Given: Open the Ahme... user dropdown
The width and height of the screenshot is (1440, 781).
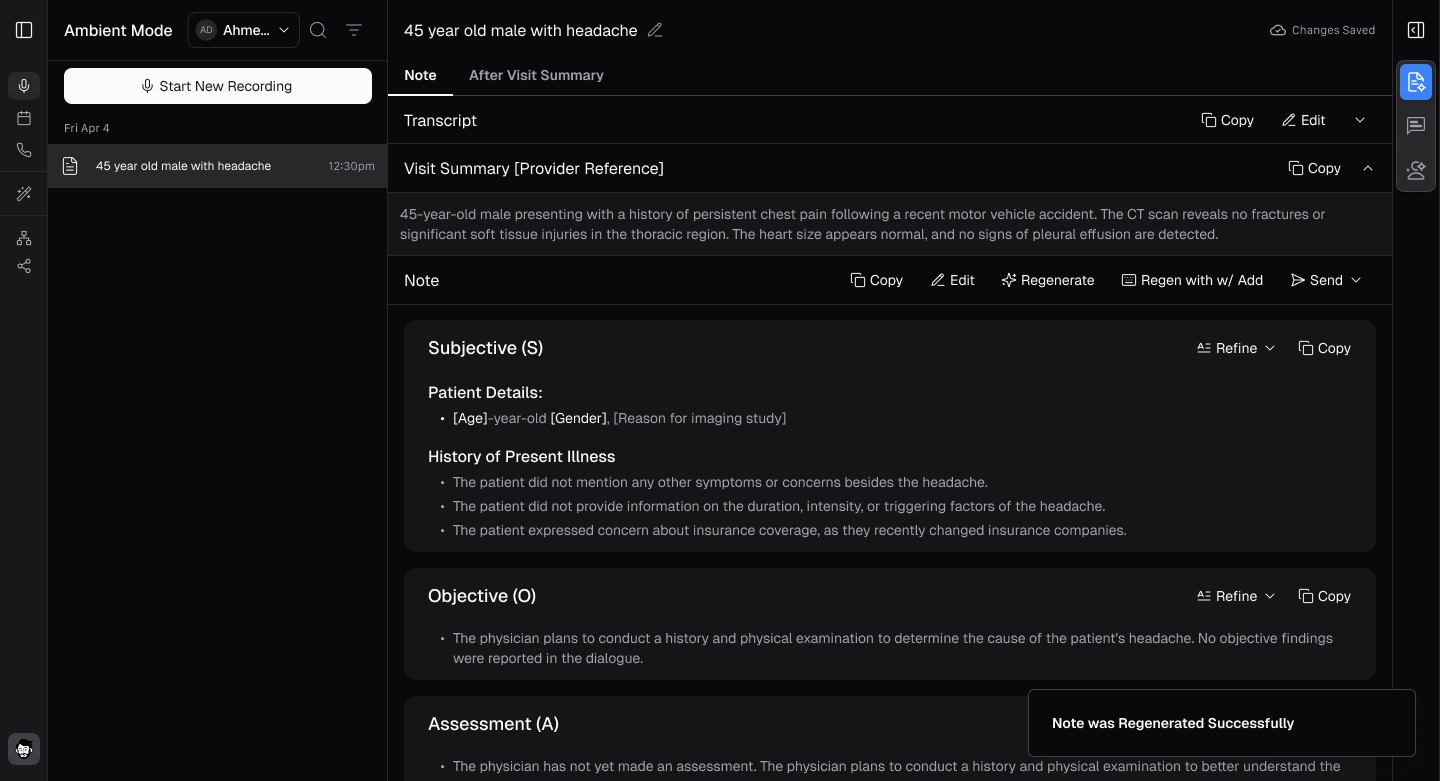Looking at the screenshot, I should click(x=244, y=30).
